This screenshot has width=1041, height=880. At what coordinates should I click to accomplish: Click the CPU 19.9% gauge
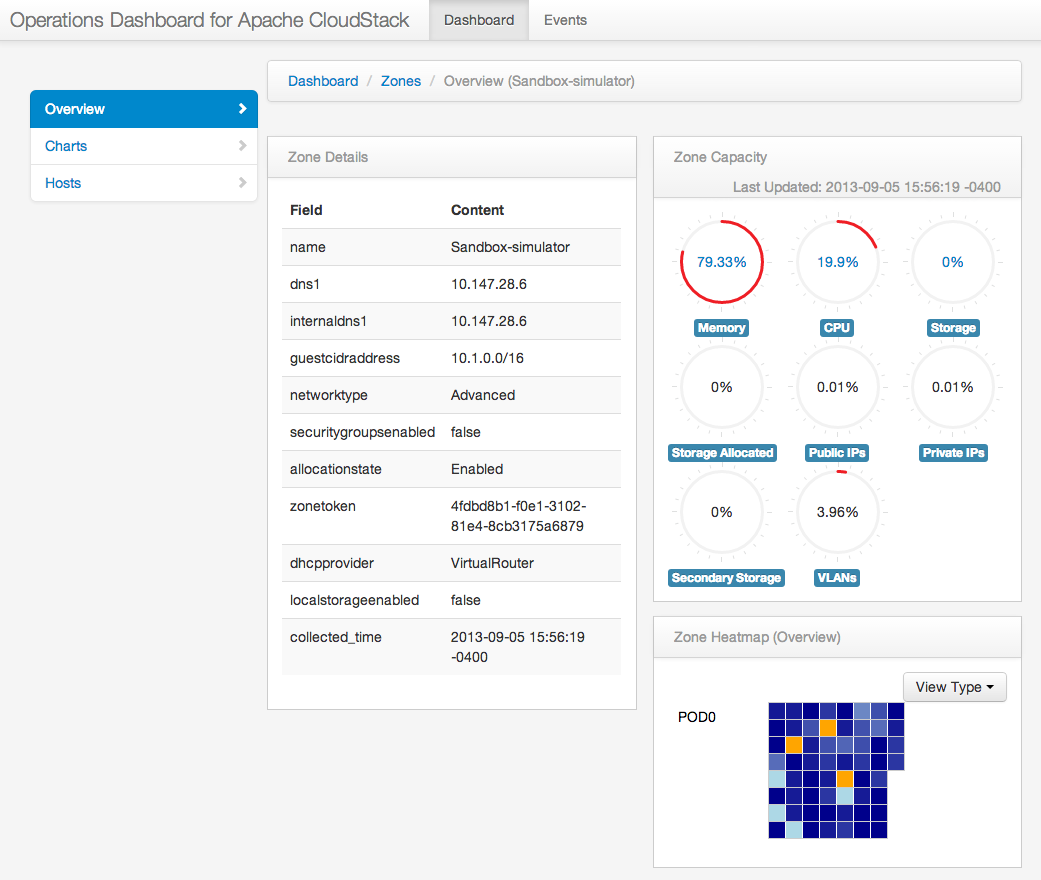tap(837, 262)
